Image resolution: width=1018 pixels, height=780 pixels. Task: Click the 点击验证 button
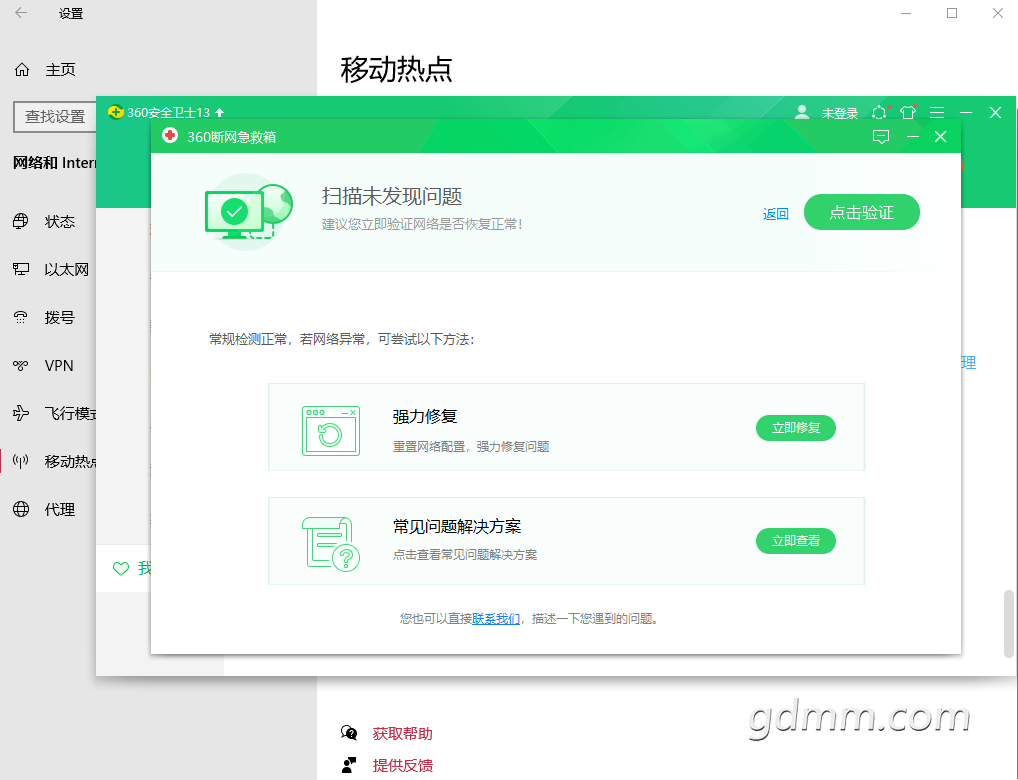point(862,212)
